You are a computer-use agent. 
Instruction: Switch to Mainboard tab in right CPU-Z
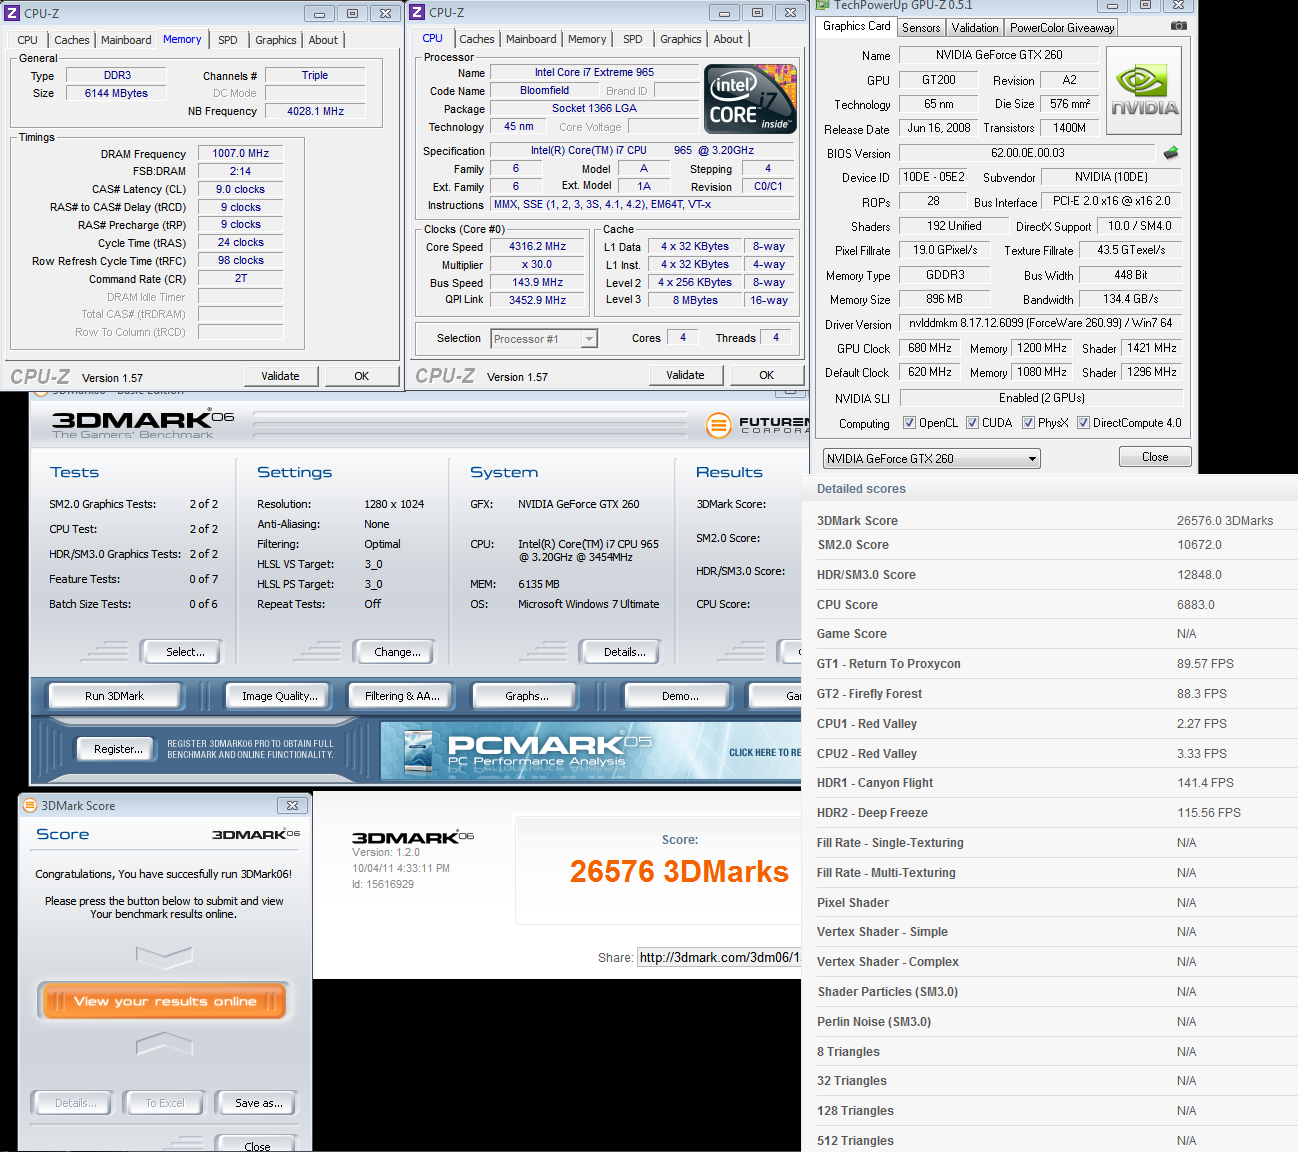click(x=531, y=39)
